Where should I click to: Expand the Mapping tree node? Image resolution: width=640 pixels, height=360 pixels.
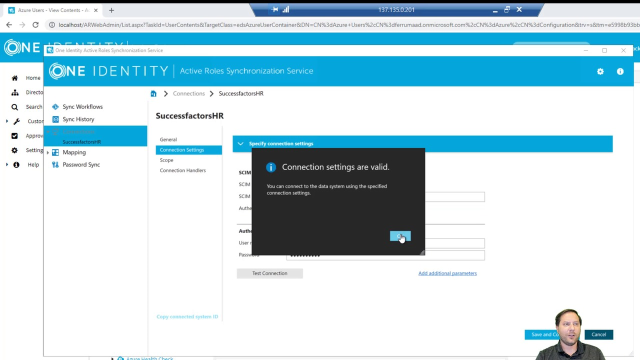pos(48,152)
